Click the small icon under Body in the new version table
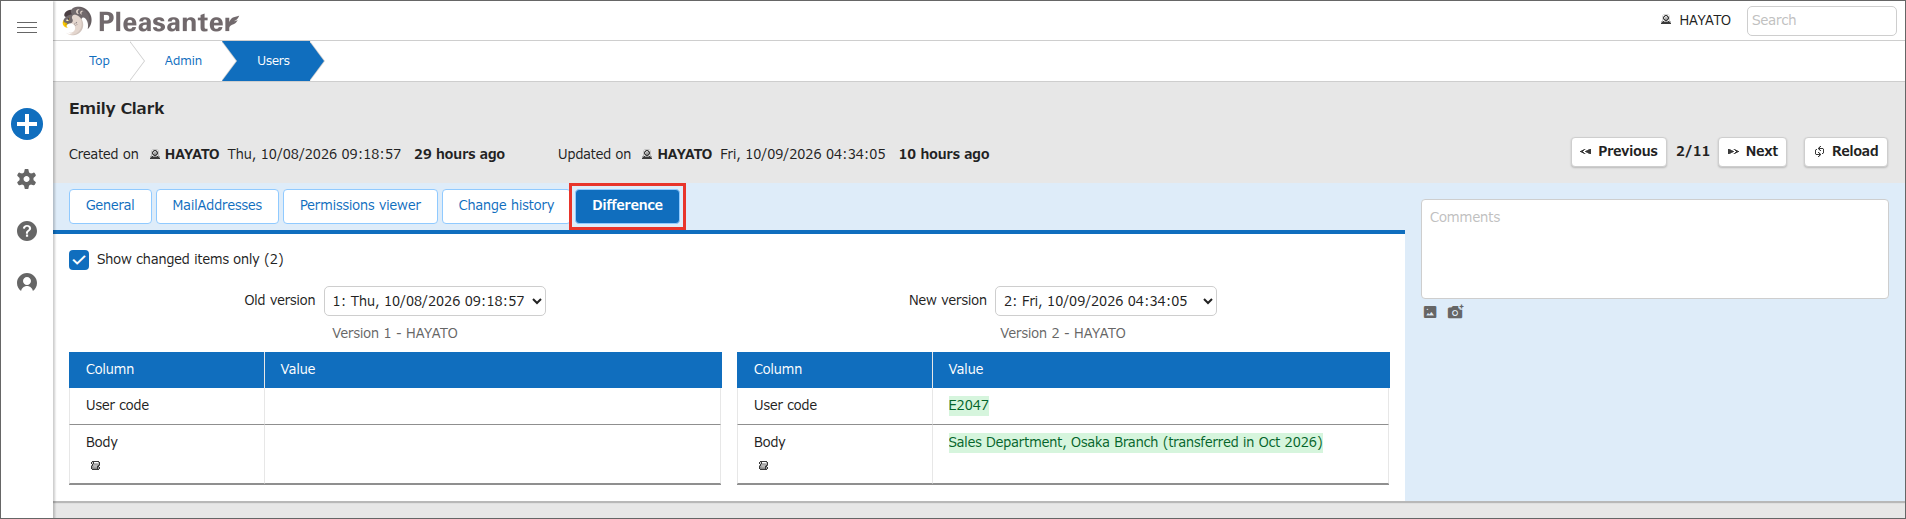 click(x=764, y=466)
